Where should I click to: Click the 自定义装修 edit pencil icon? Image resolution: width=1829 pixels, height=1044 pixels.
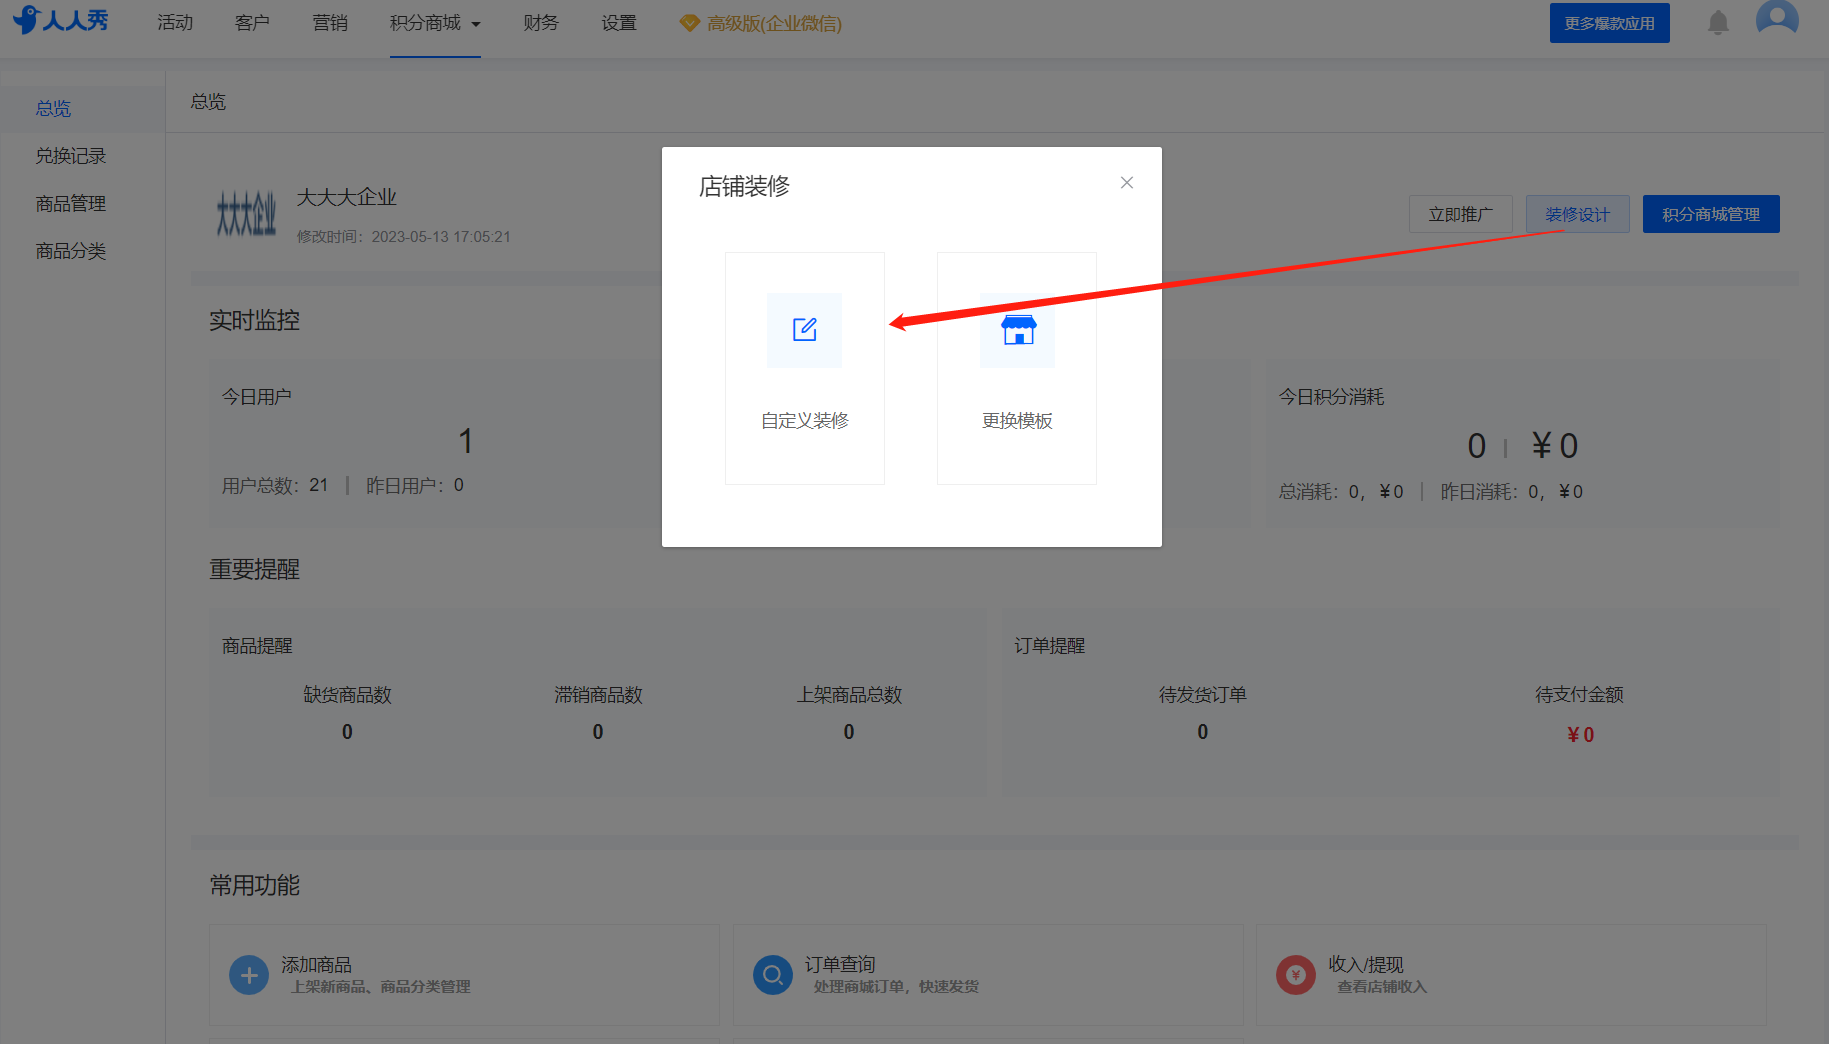point(804,330)
